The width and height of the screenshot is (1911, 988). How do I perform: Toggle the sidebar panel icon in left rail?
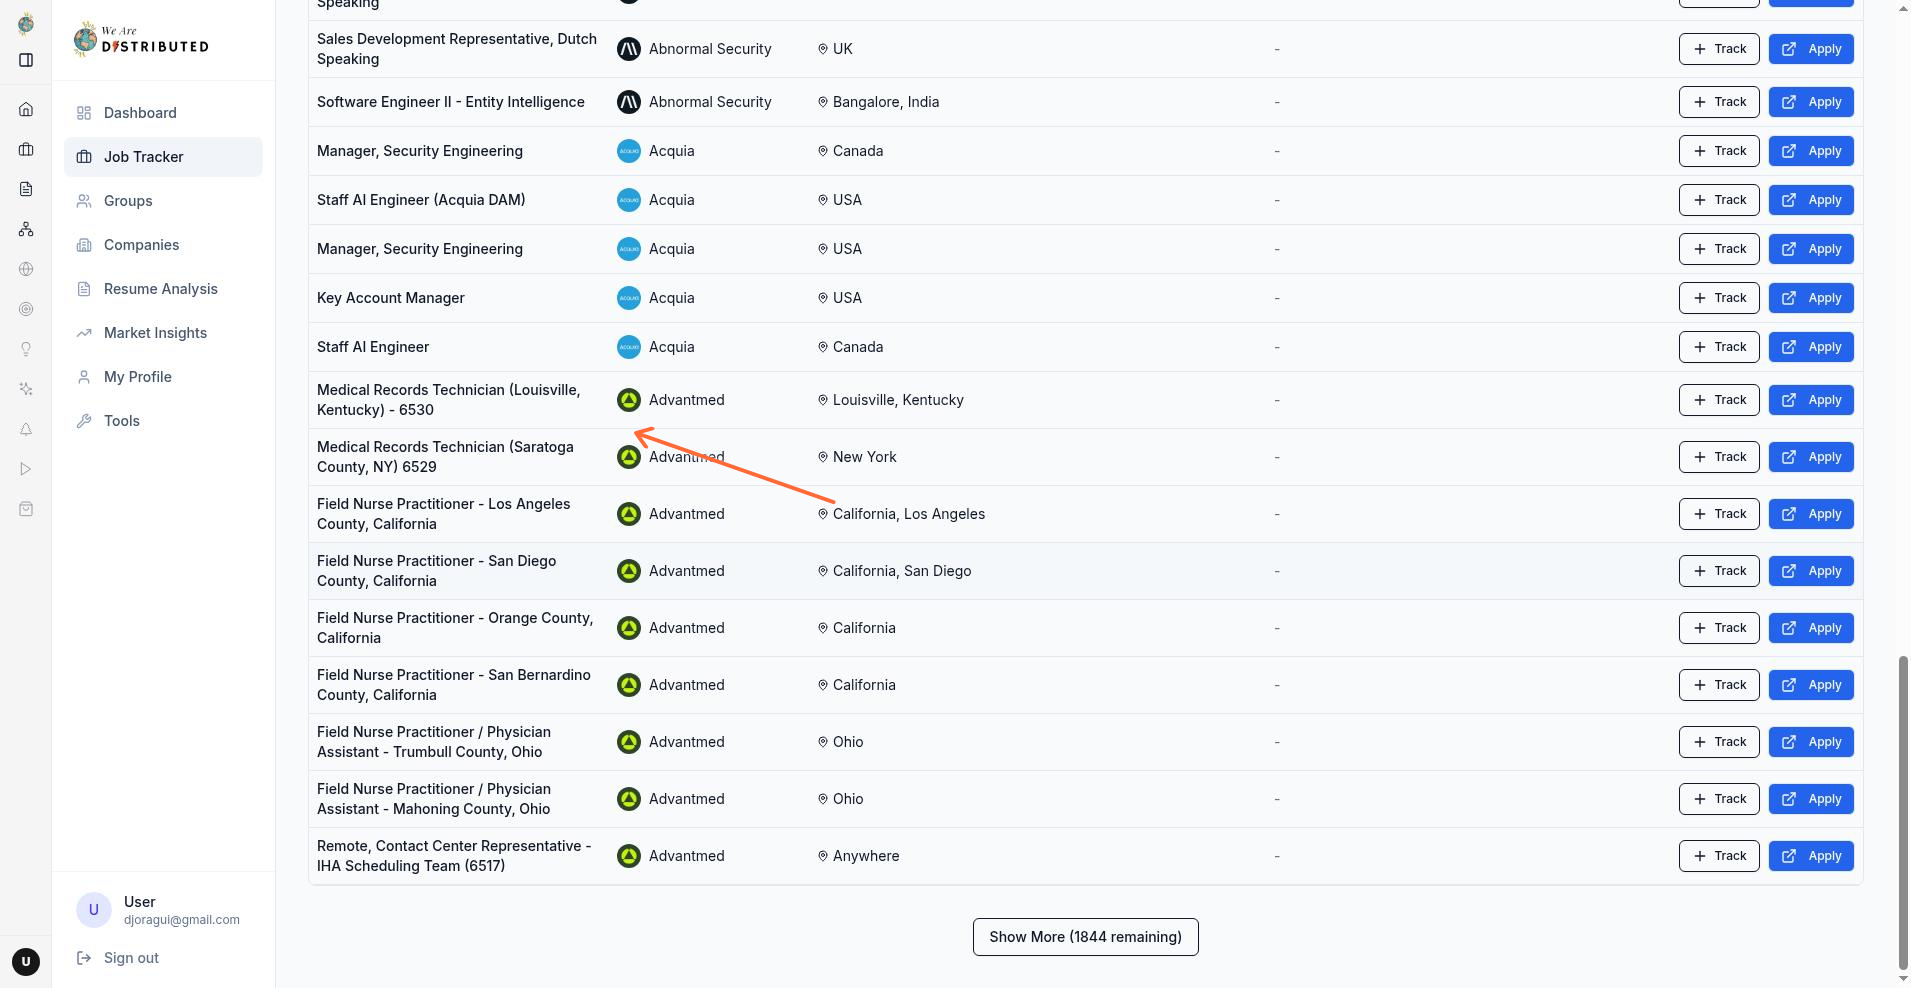click(26, 60)
